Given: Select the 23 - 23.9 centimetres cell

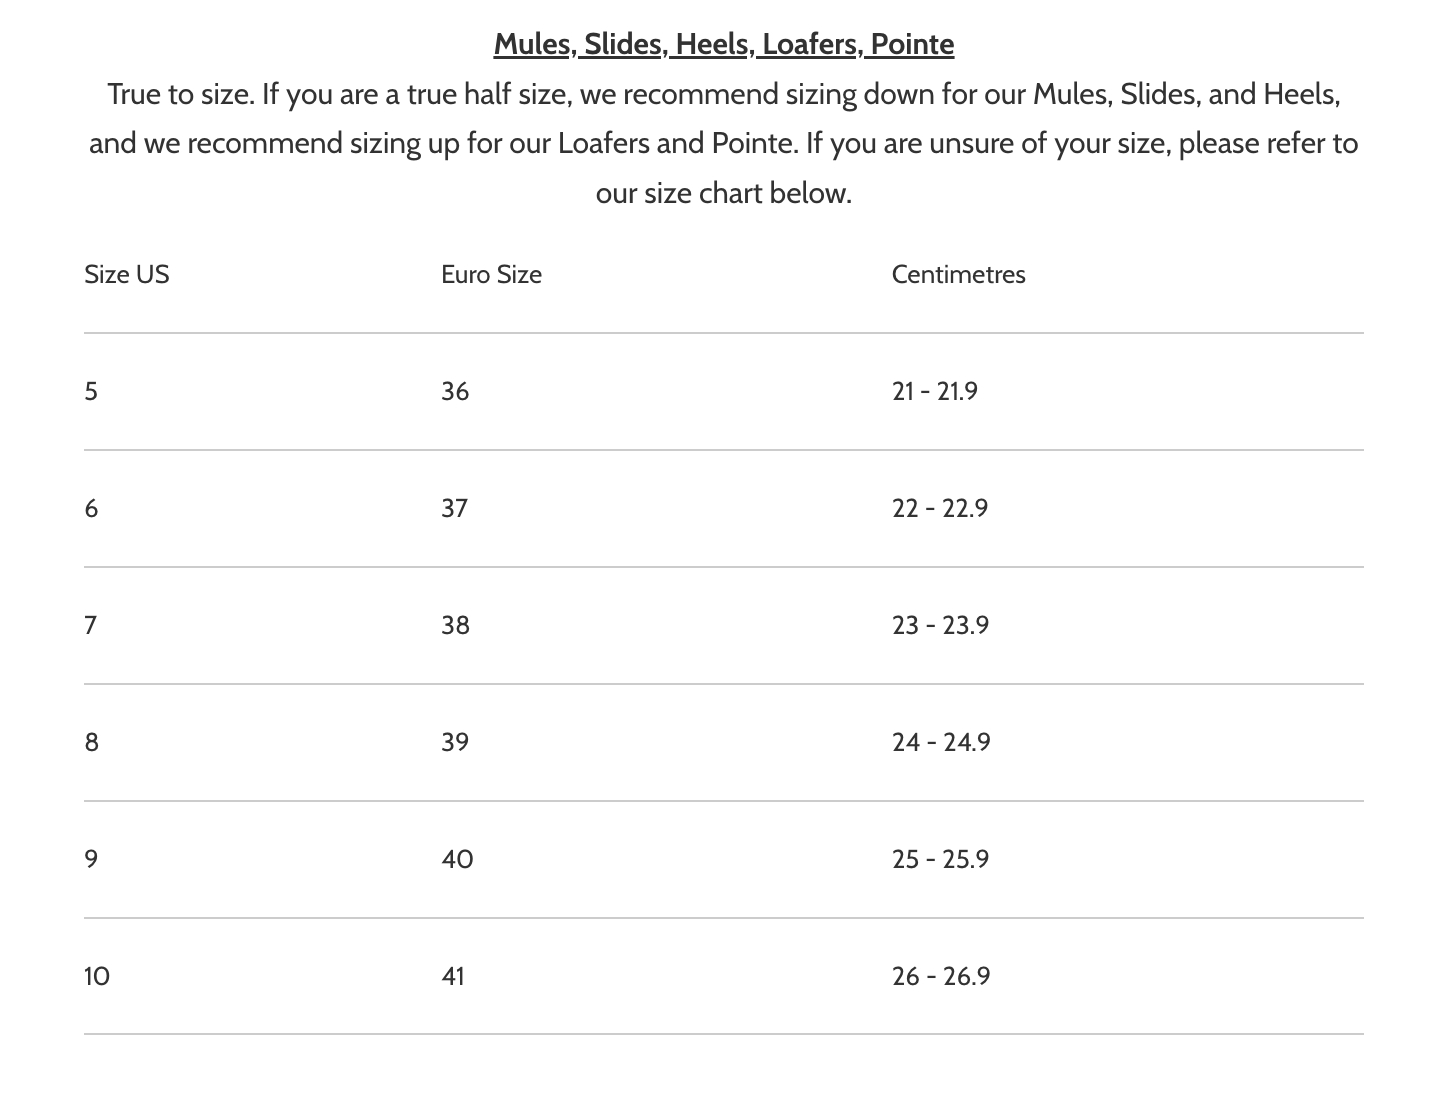Looking at the screenshot, I should (940, 625).
